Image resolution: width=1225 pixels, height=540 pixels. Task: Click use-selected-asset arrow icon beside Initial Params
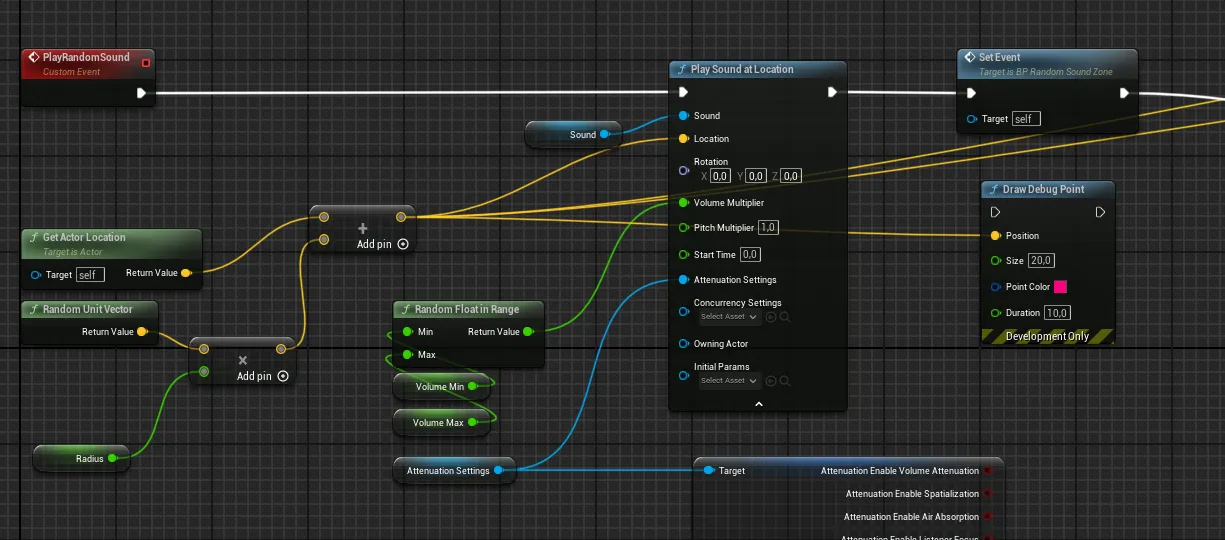(771, 381)
